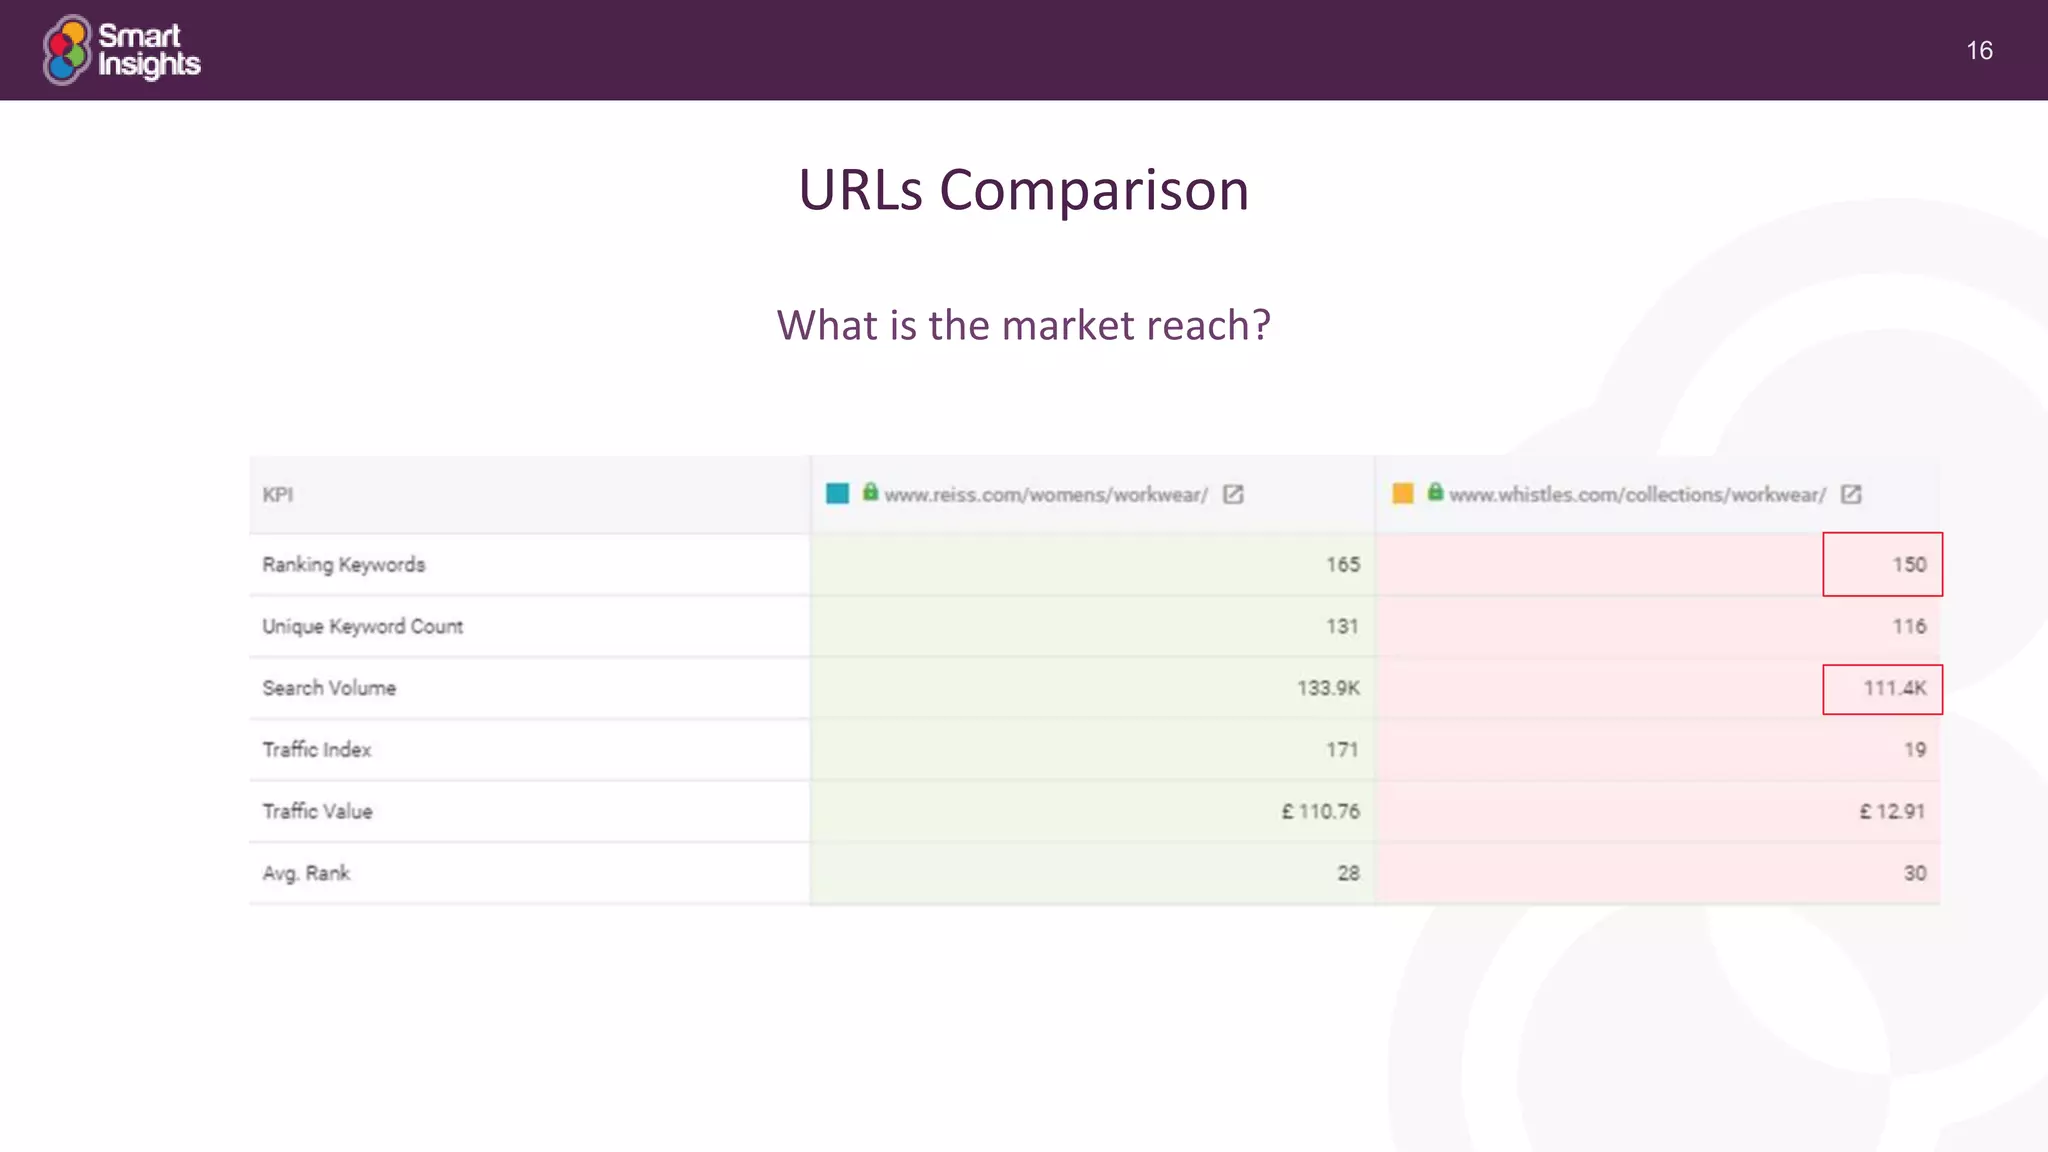This screenshot has height=1152, width=2048.
Task: Click green padlock icon next to whistles.com
Action: point(1435,492)
